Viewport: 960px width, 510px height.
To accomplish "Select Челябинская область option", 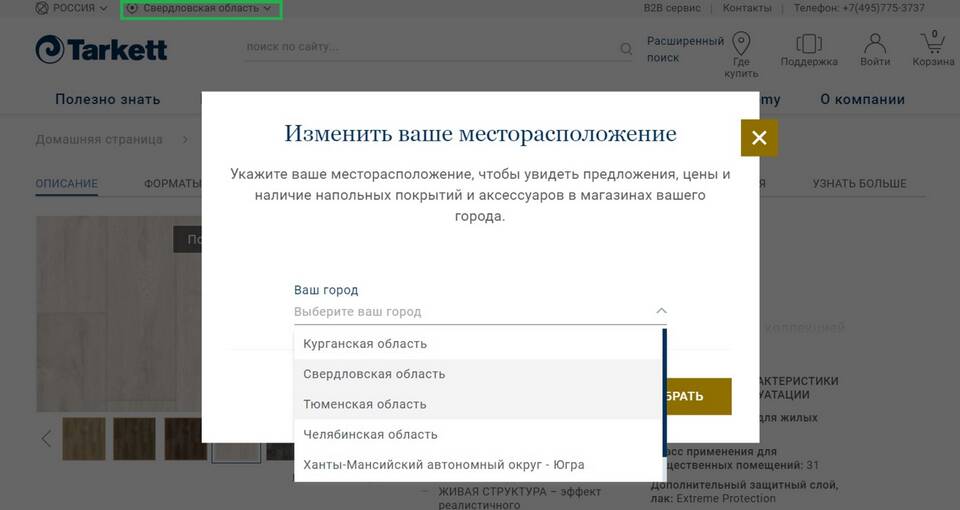I will pyautogui.click(x=478, y=435).
